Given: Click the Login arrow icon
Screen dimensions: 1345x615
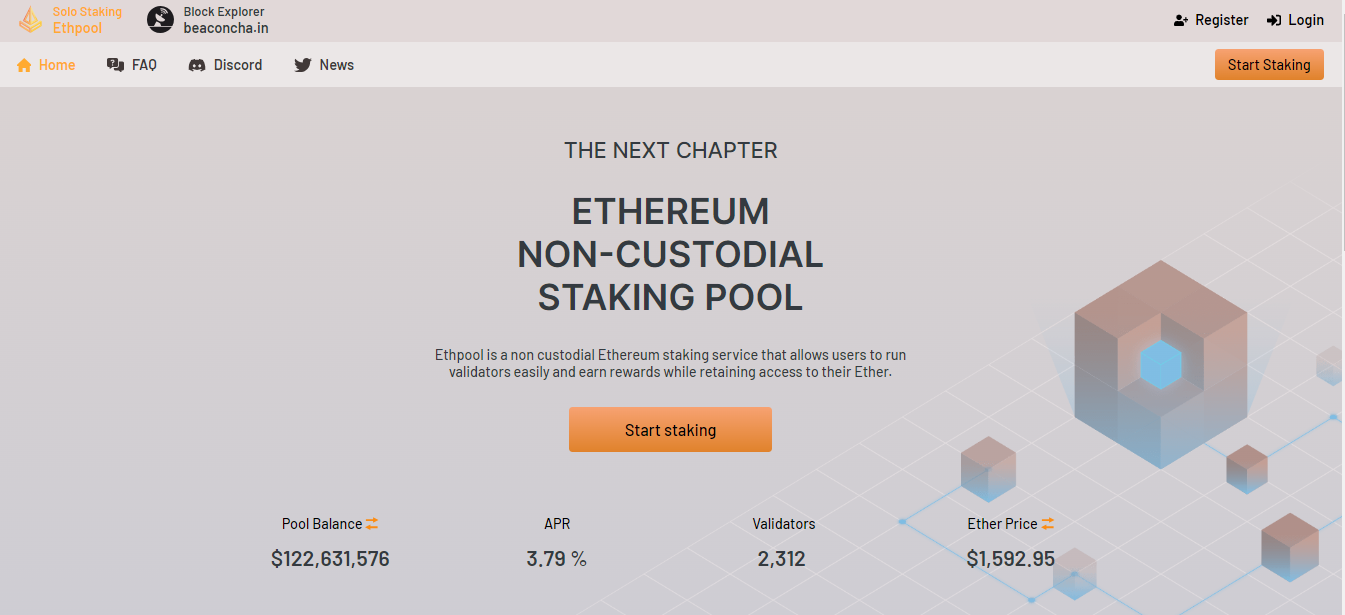Looking at the screenshot, I should pyautogui.click(x=1274, y=20).
